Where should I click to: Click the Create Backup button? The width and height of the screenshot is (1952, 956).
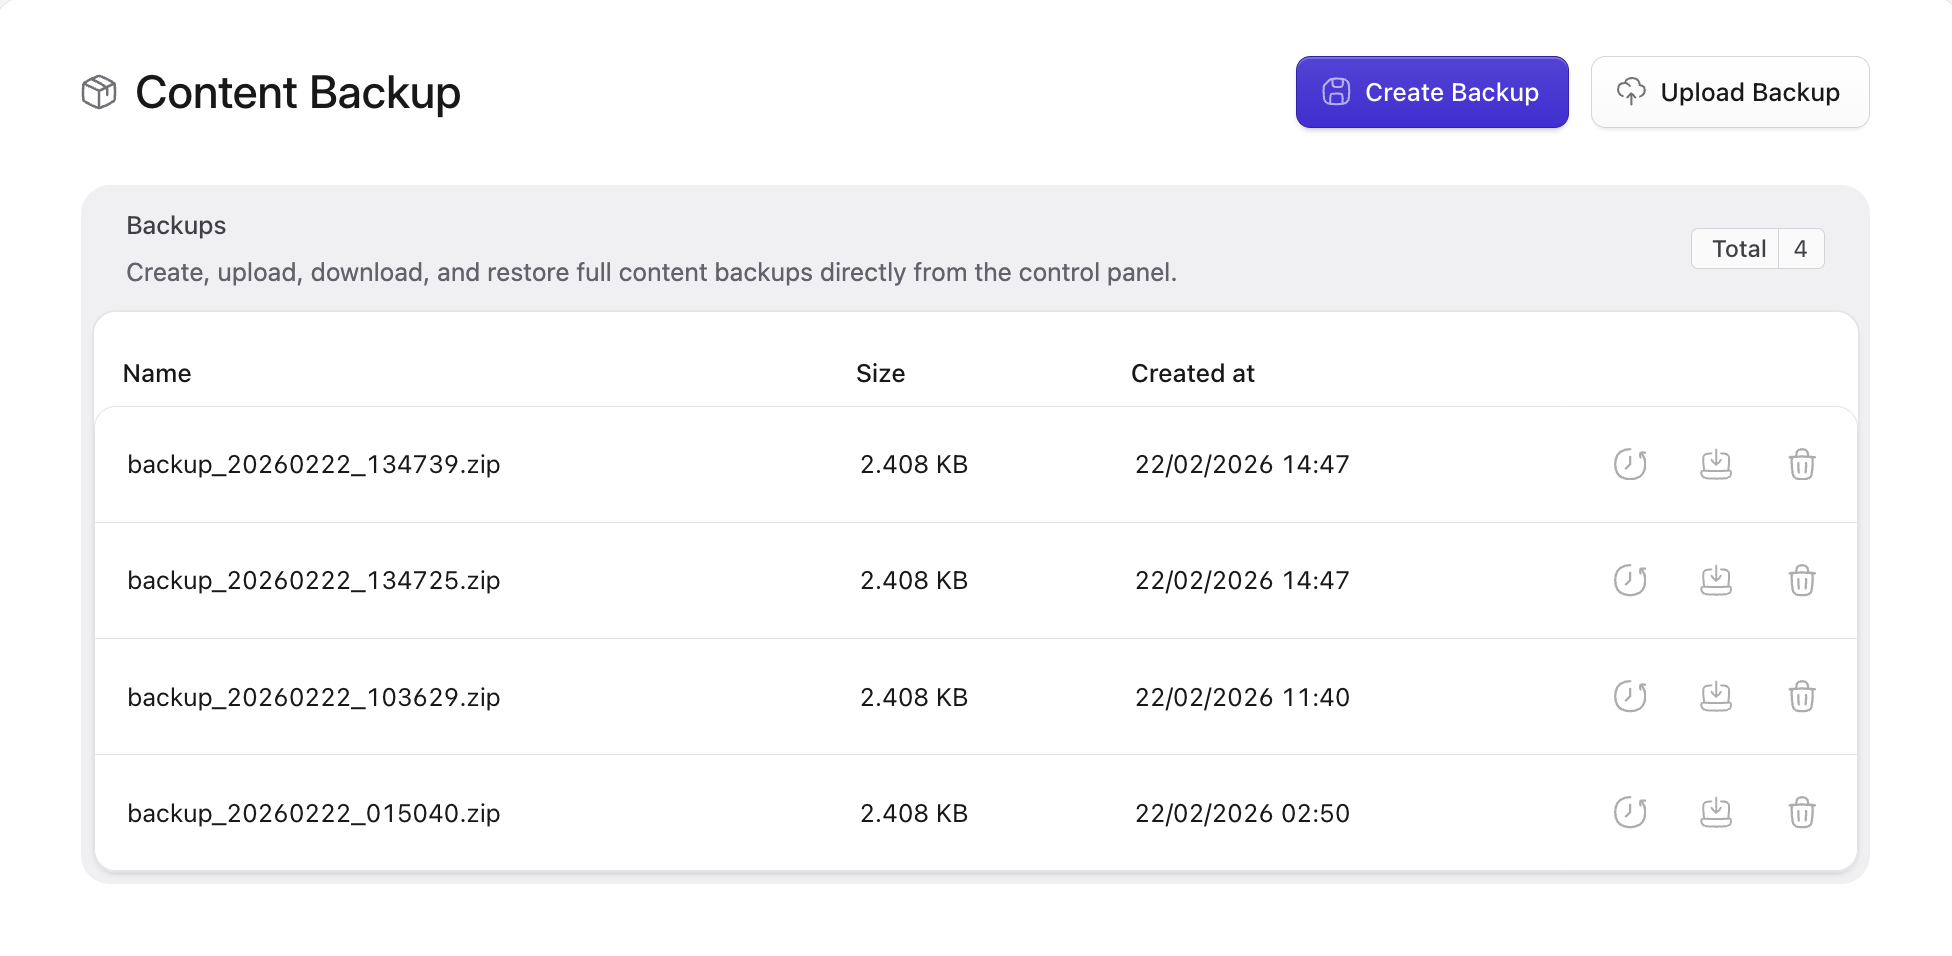1431,92
